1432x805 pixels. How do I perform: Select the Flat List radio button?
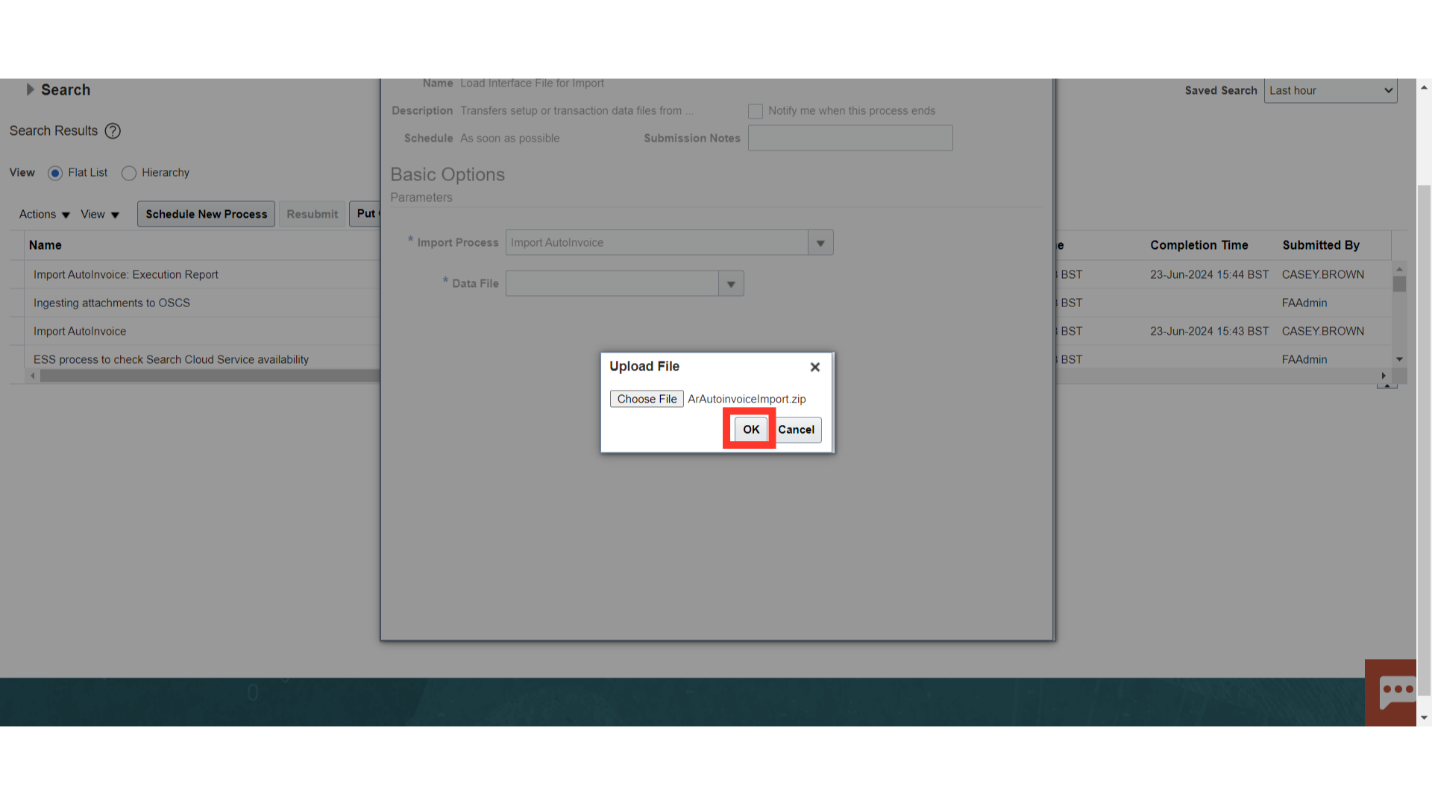(55, 173)
